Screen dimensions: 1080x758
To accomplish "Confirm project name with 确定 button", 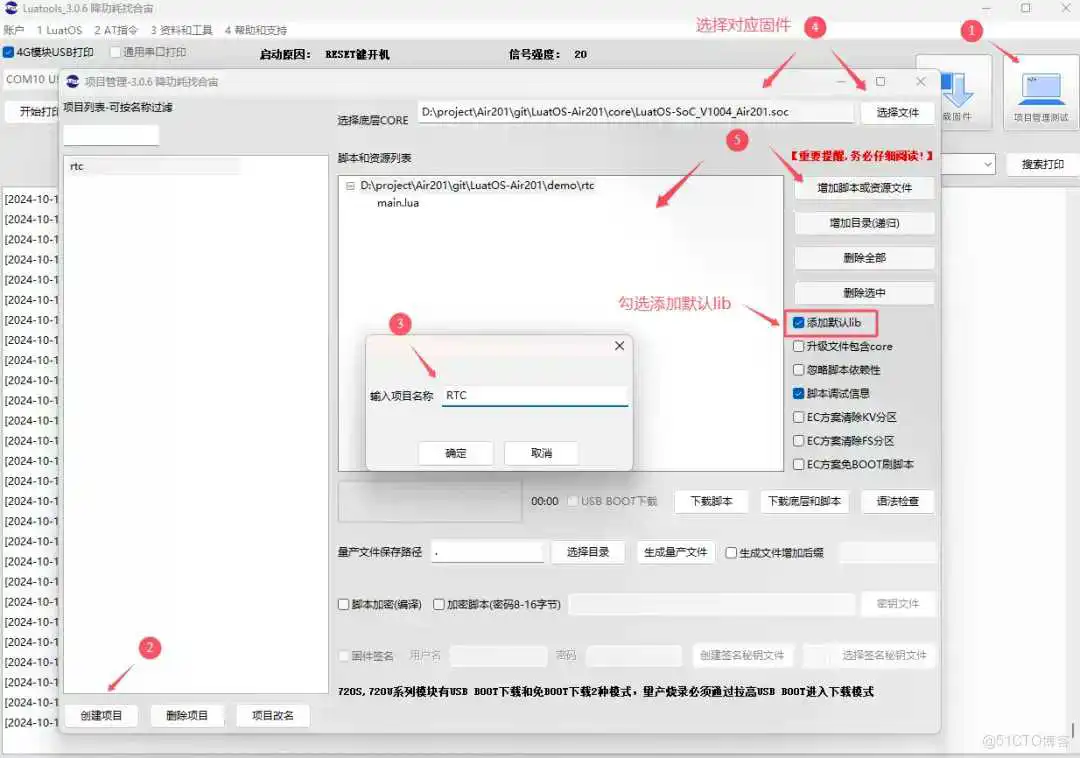I will tap(456, 453).
